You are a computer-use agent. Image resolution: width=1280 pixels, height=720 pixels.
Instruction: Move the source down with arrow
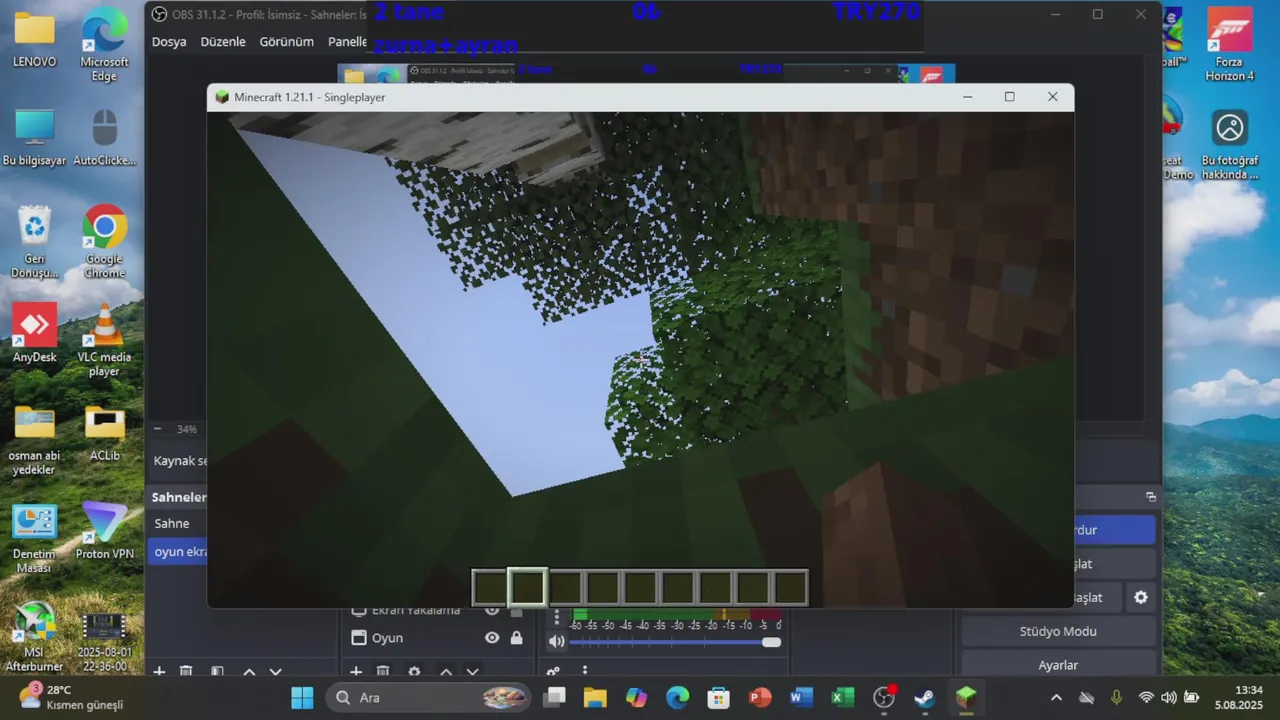(473, 672)
